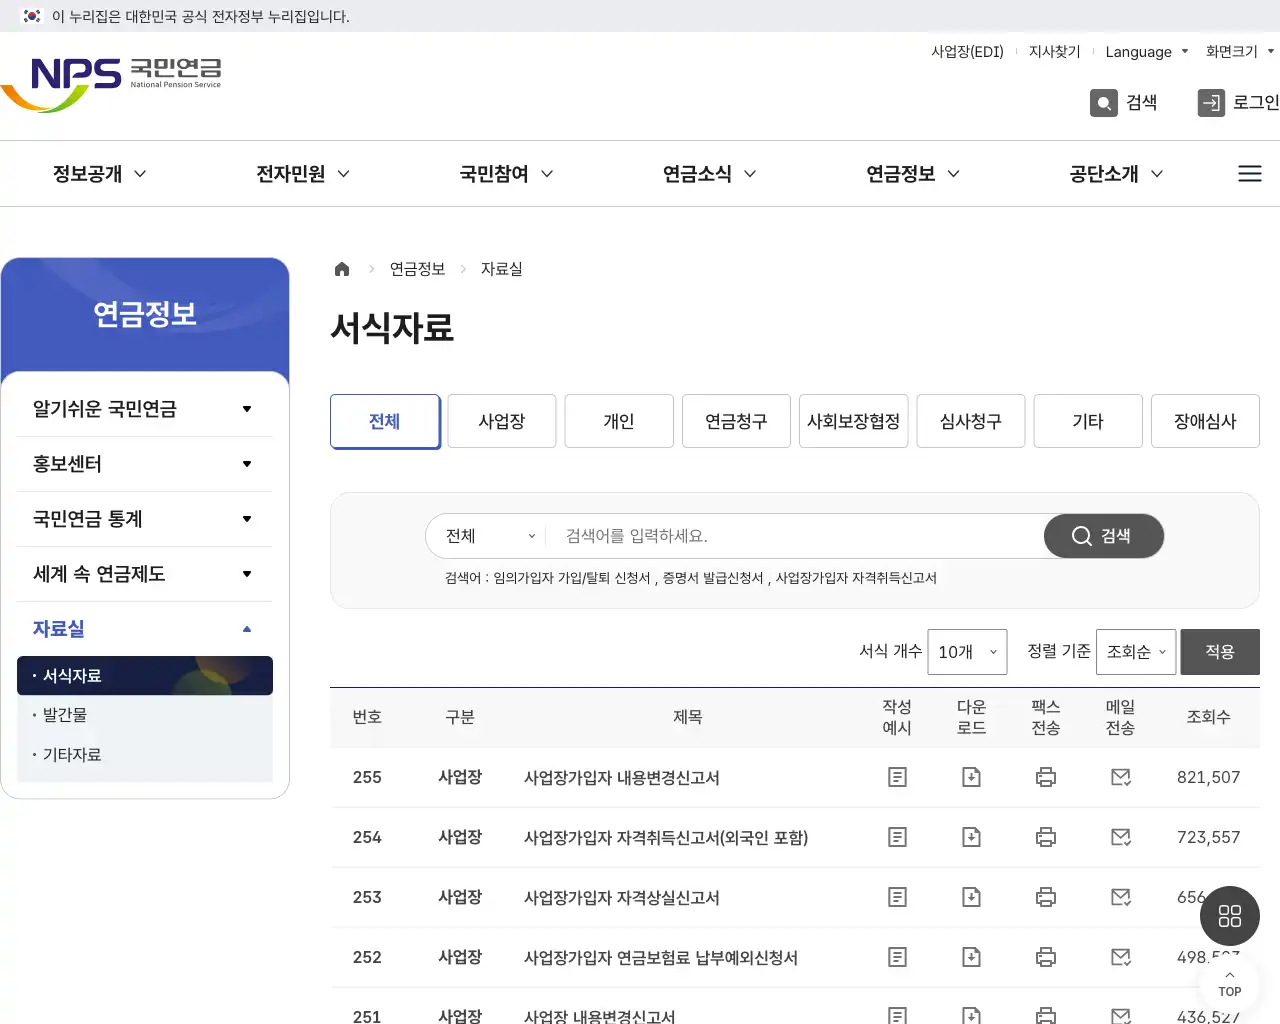Fax the 납부예외신청서 row 252 form

1046,957
